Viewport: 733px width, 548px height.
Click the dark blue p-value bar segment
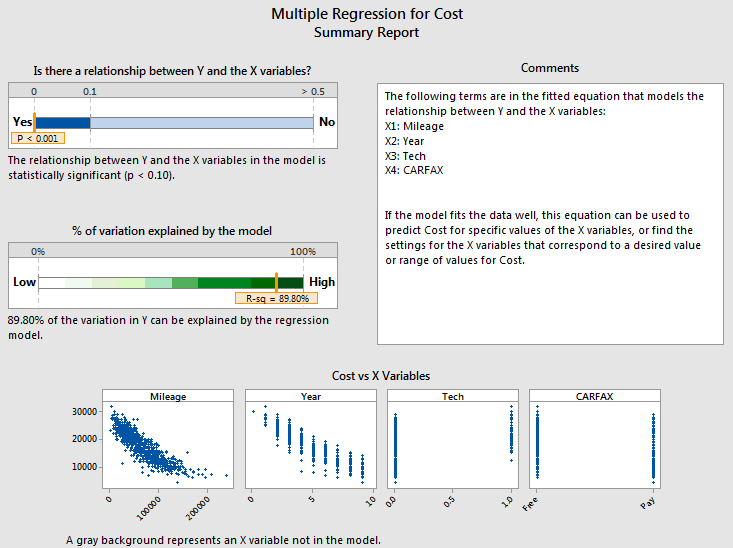click(63, 122)
